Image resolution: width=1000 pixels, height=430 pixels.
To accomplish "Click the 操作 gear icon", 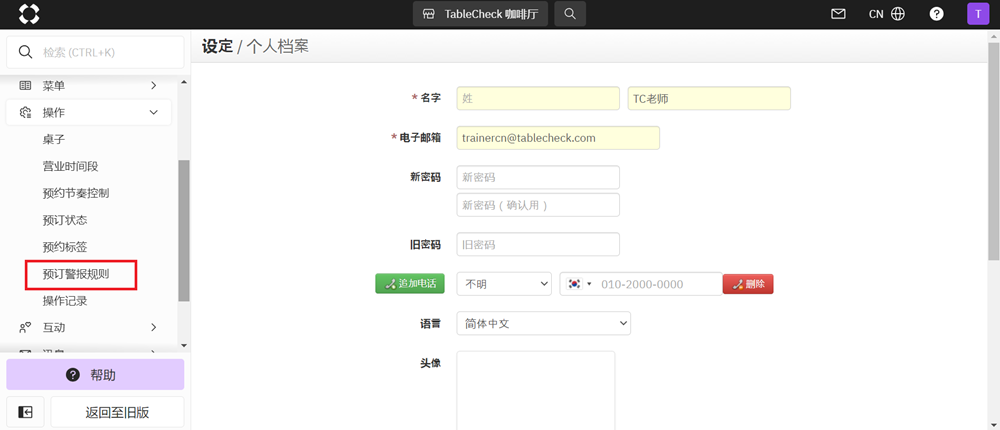I will 25,112.
